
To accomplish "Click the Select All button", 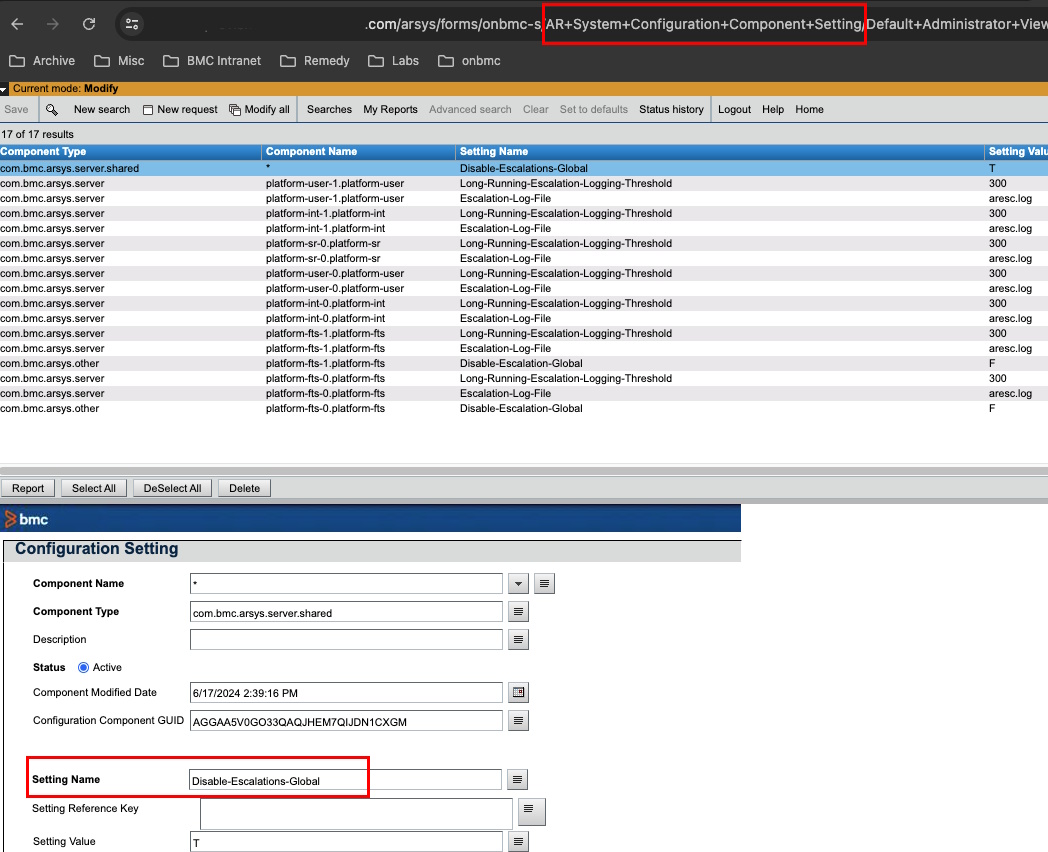I will (x=94, y=488).
